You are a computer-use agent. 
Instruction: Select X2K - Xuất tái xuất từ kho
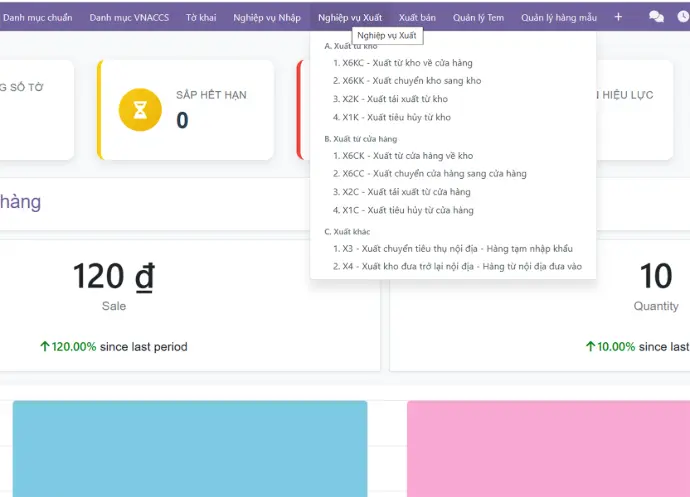coord(390,99)
